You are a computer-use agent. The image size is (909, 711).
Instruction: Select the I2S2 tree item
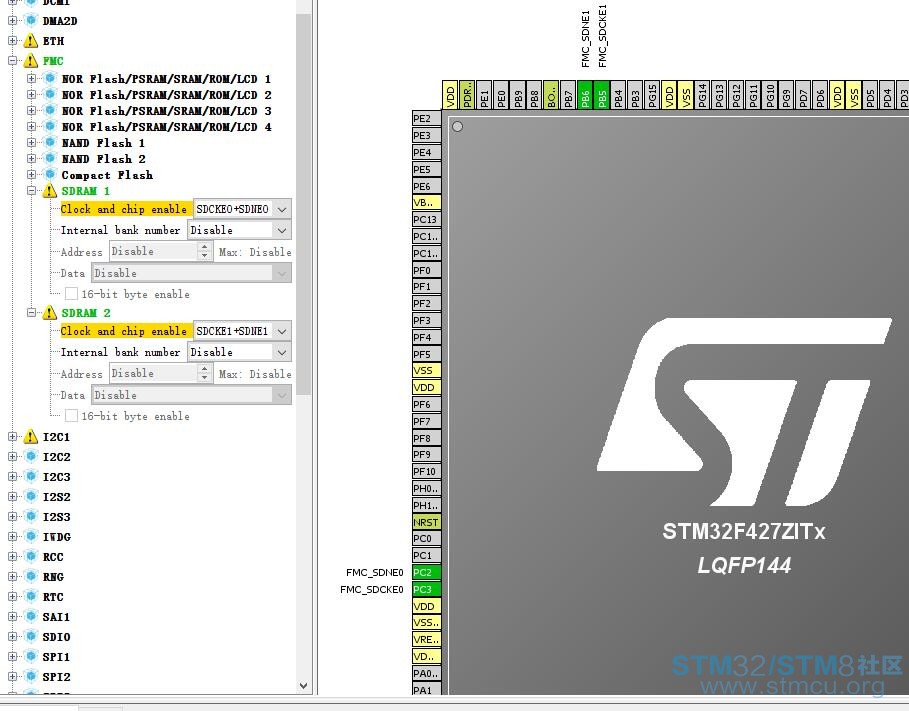pos(56,496)
